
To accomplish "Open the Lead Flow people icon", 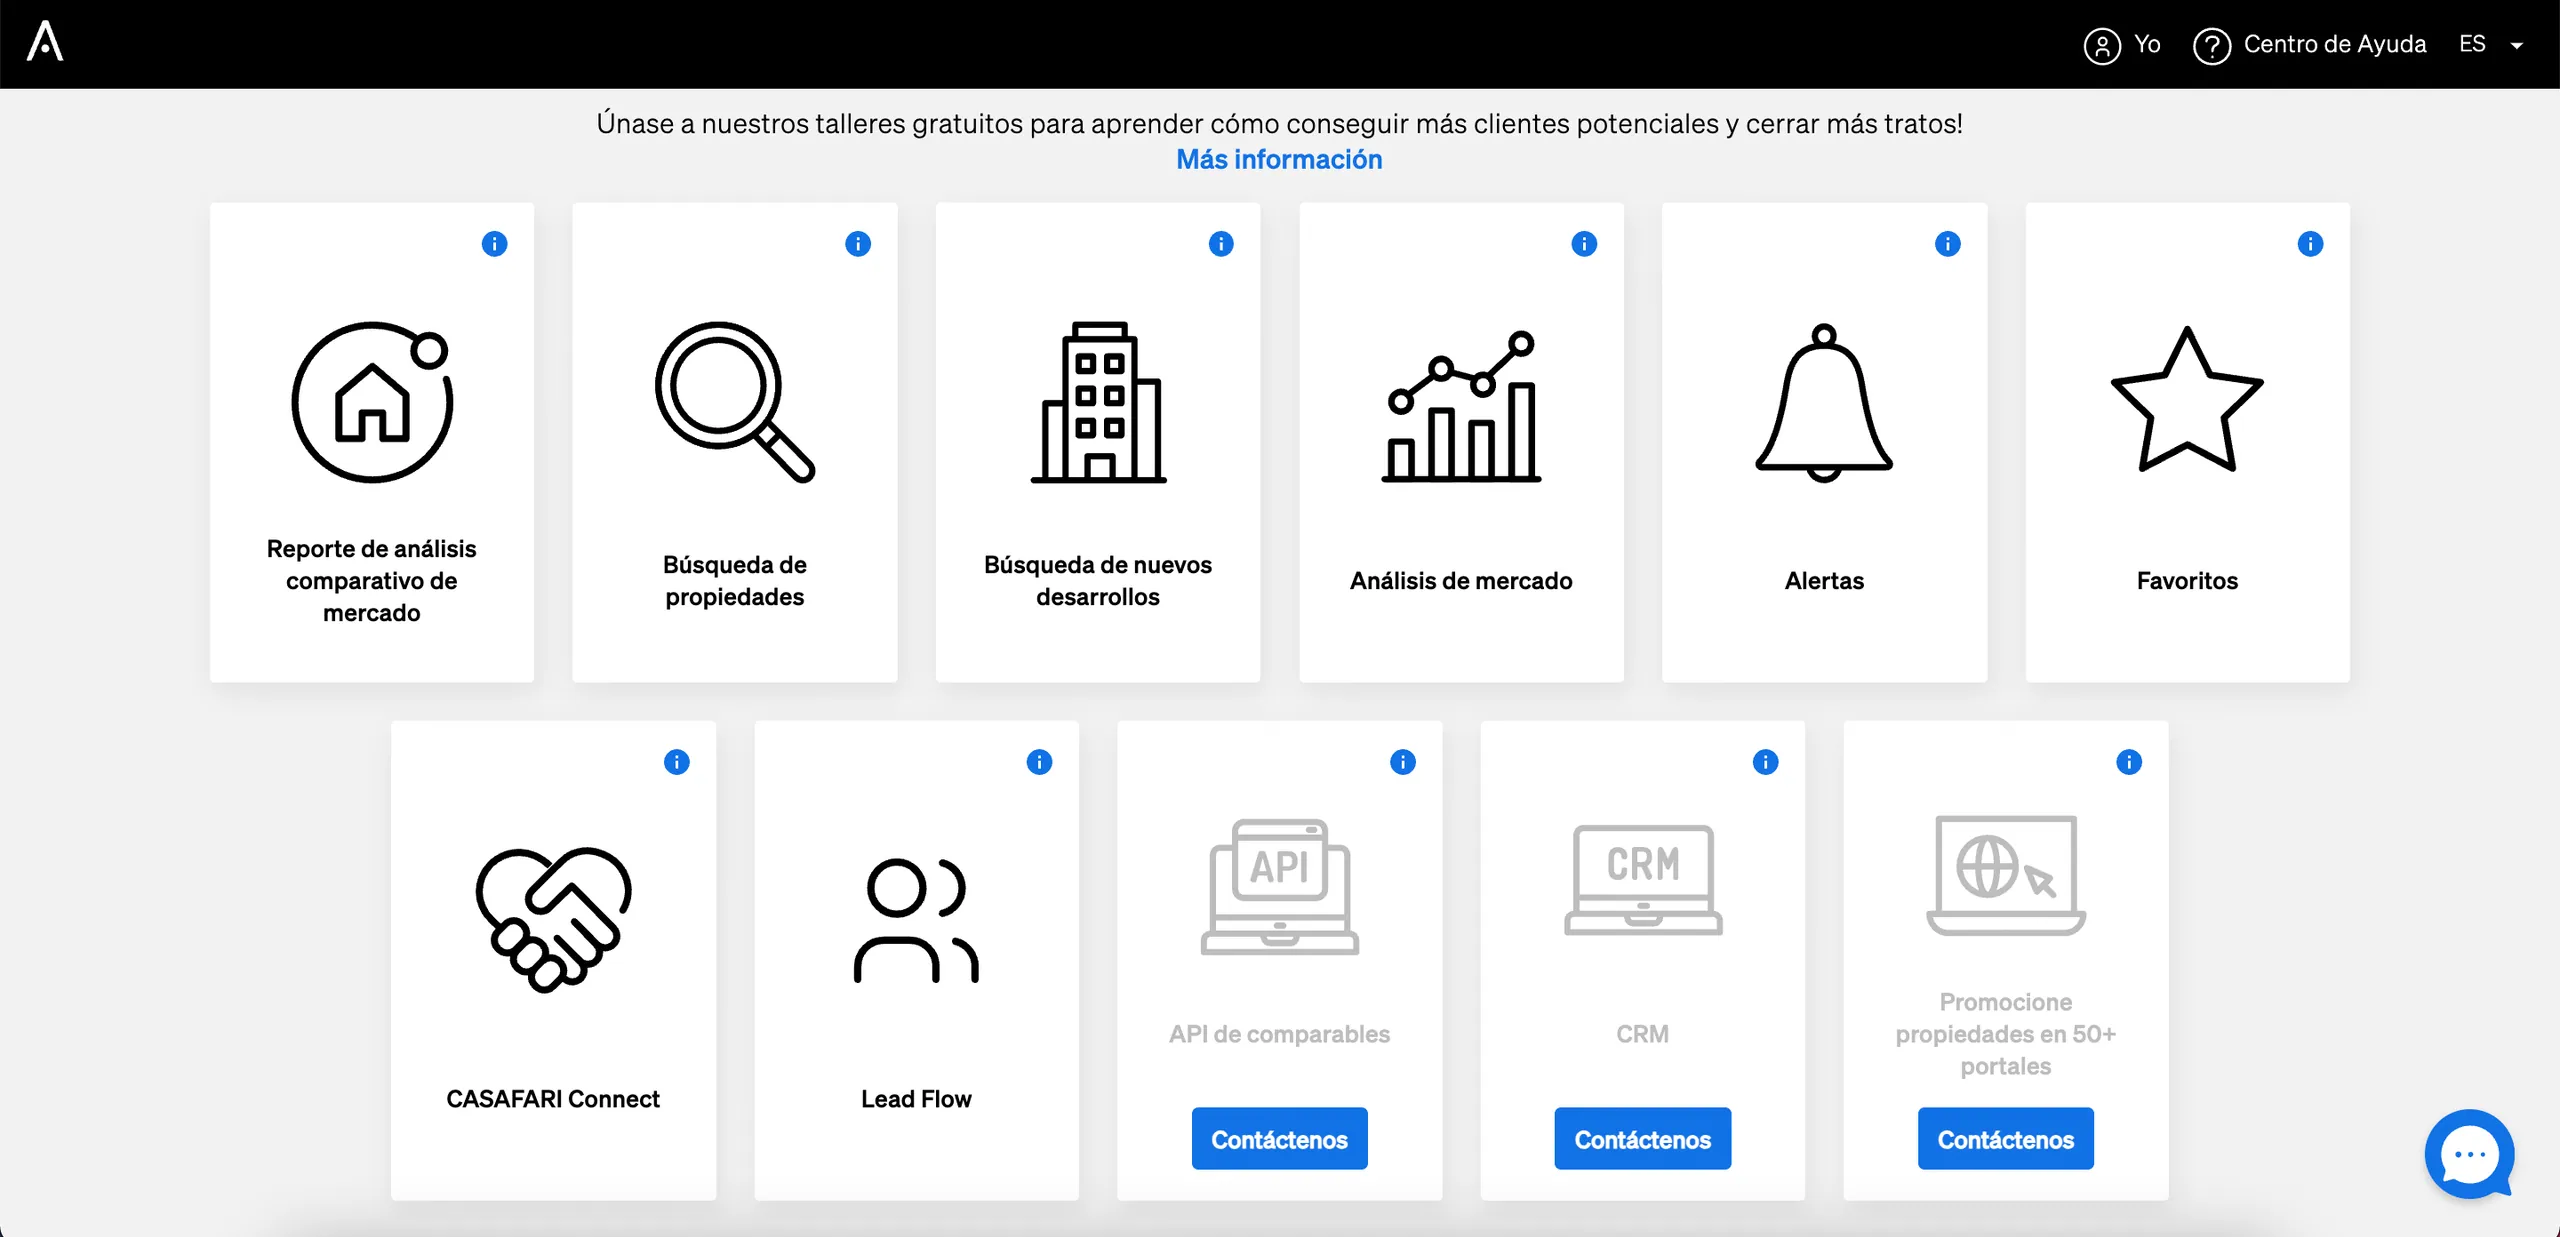I will pos(916,920).
